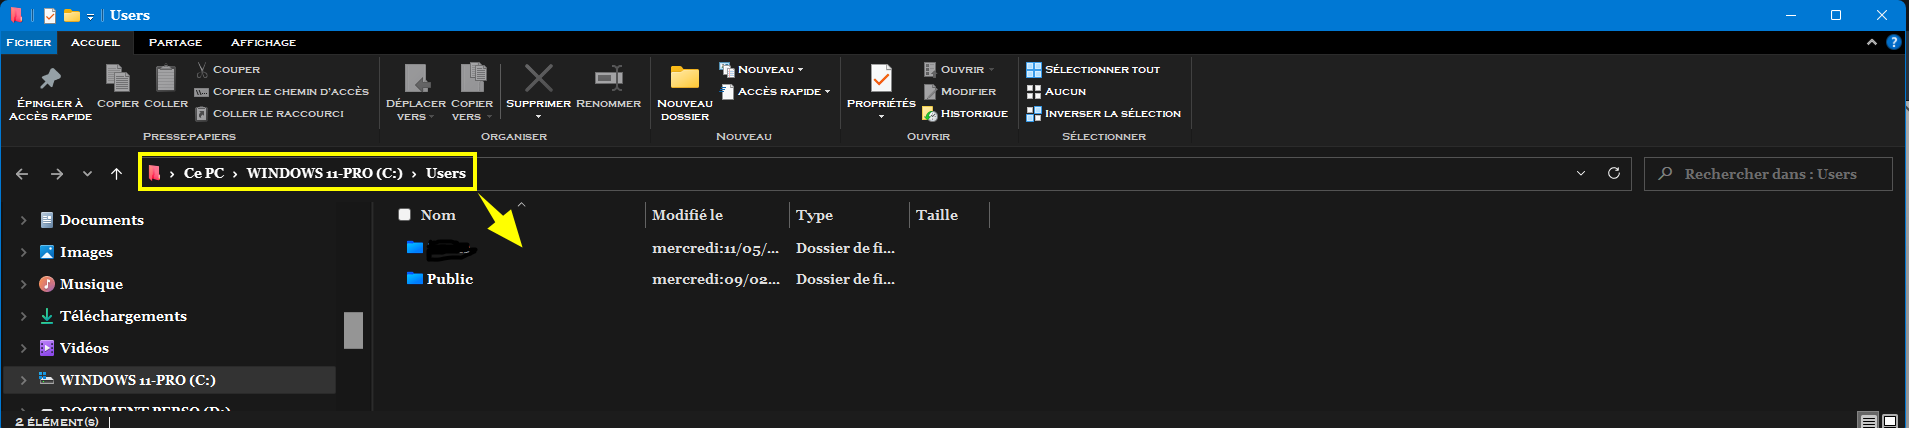The image size is (1909, 428).
Task: Expand Images in the navigation pane
Action: [23, 252]
